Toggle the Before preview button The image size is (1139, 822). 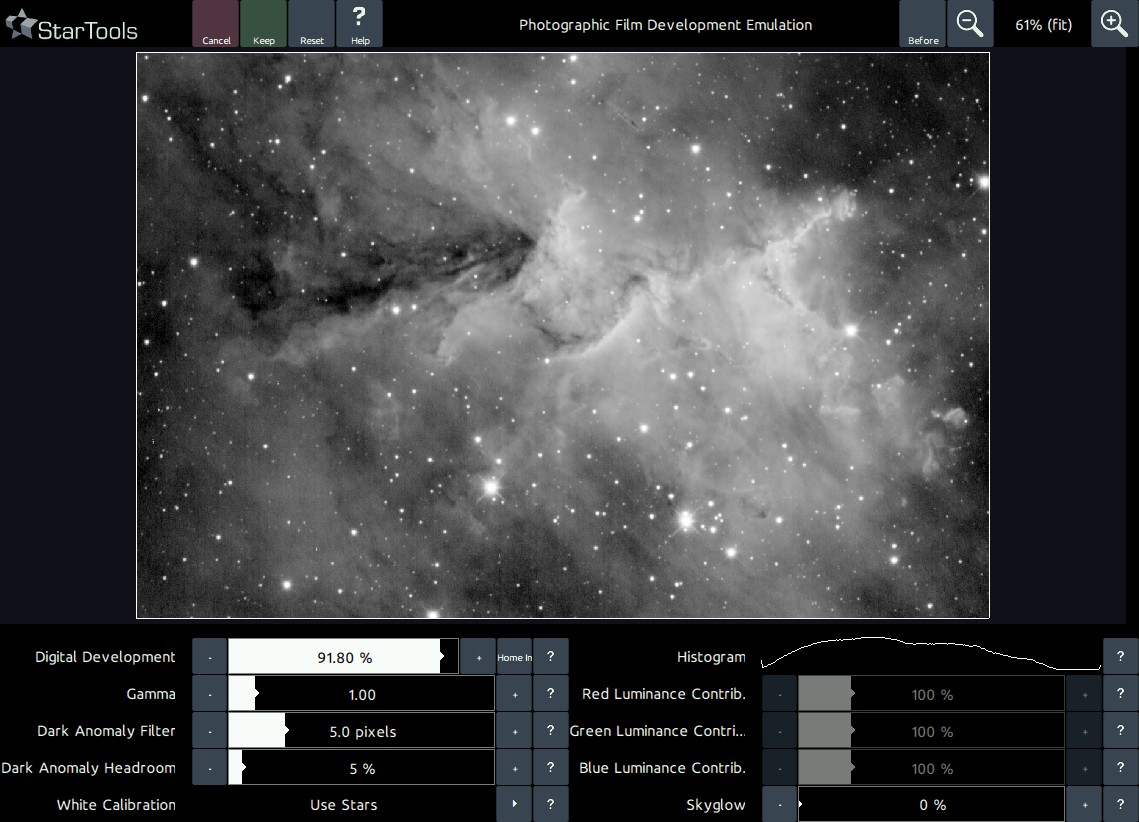click(923, 24)
